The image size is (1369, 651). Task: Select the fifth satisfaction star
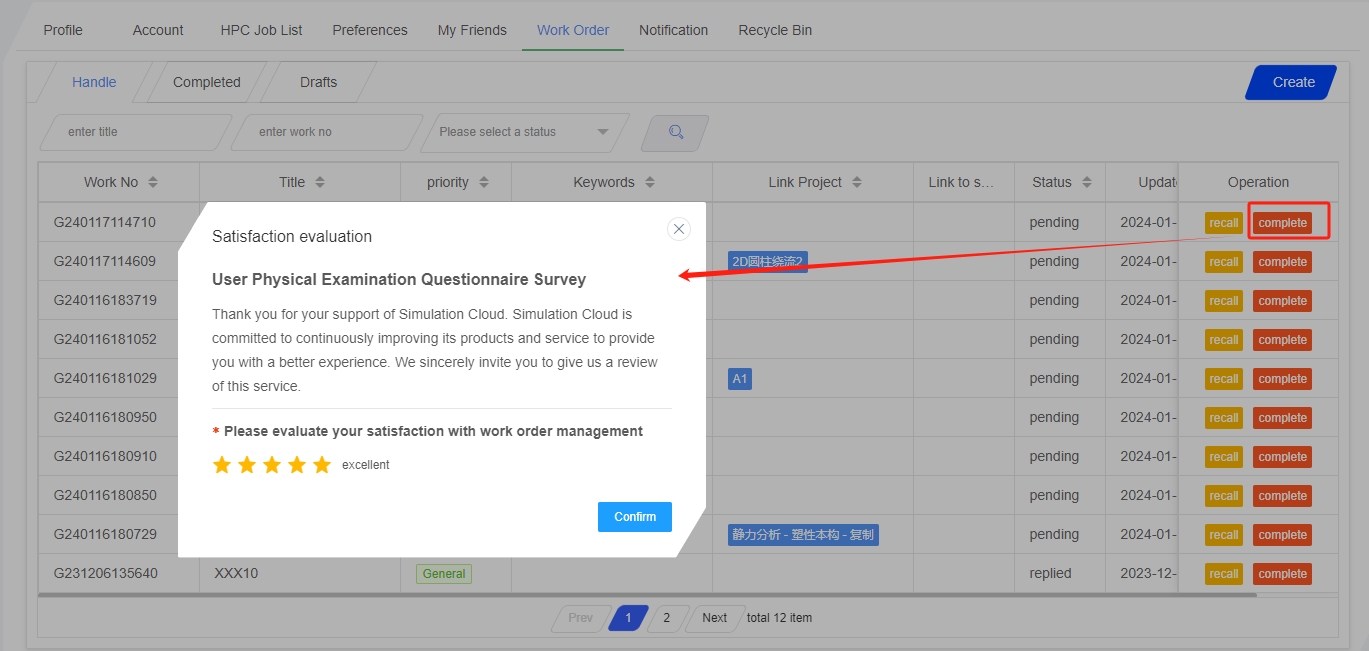coord(322,465)
